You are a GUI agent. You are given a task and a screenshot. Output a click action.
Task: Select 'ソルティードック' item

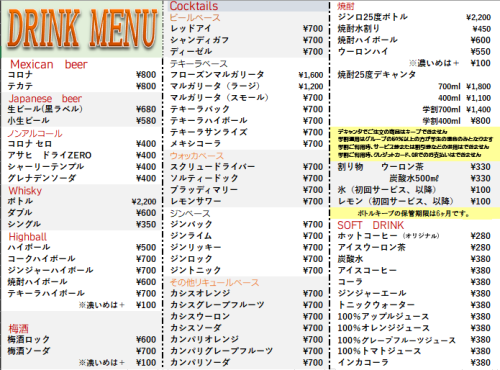(204, 178)
